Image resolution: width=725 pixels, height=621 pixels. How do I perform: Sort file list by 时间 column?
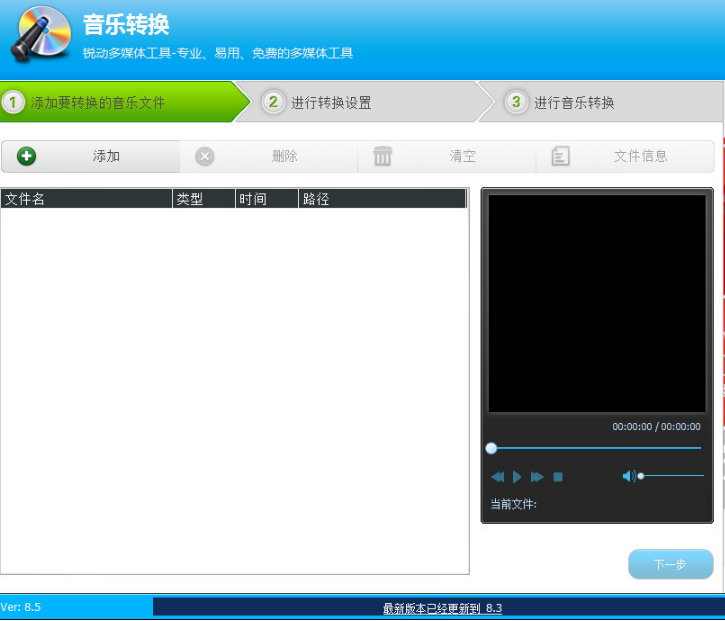pos(266,199)
